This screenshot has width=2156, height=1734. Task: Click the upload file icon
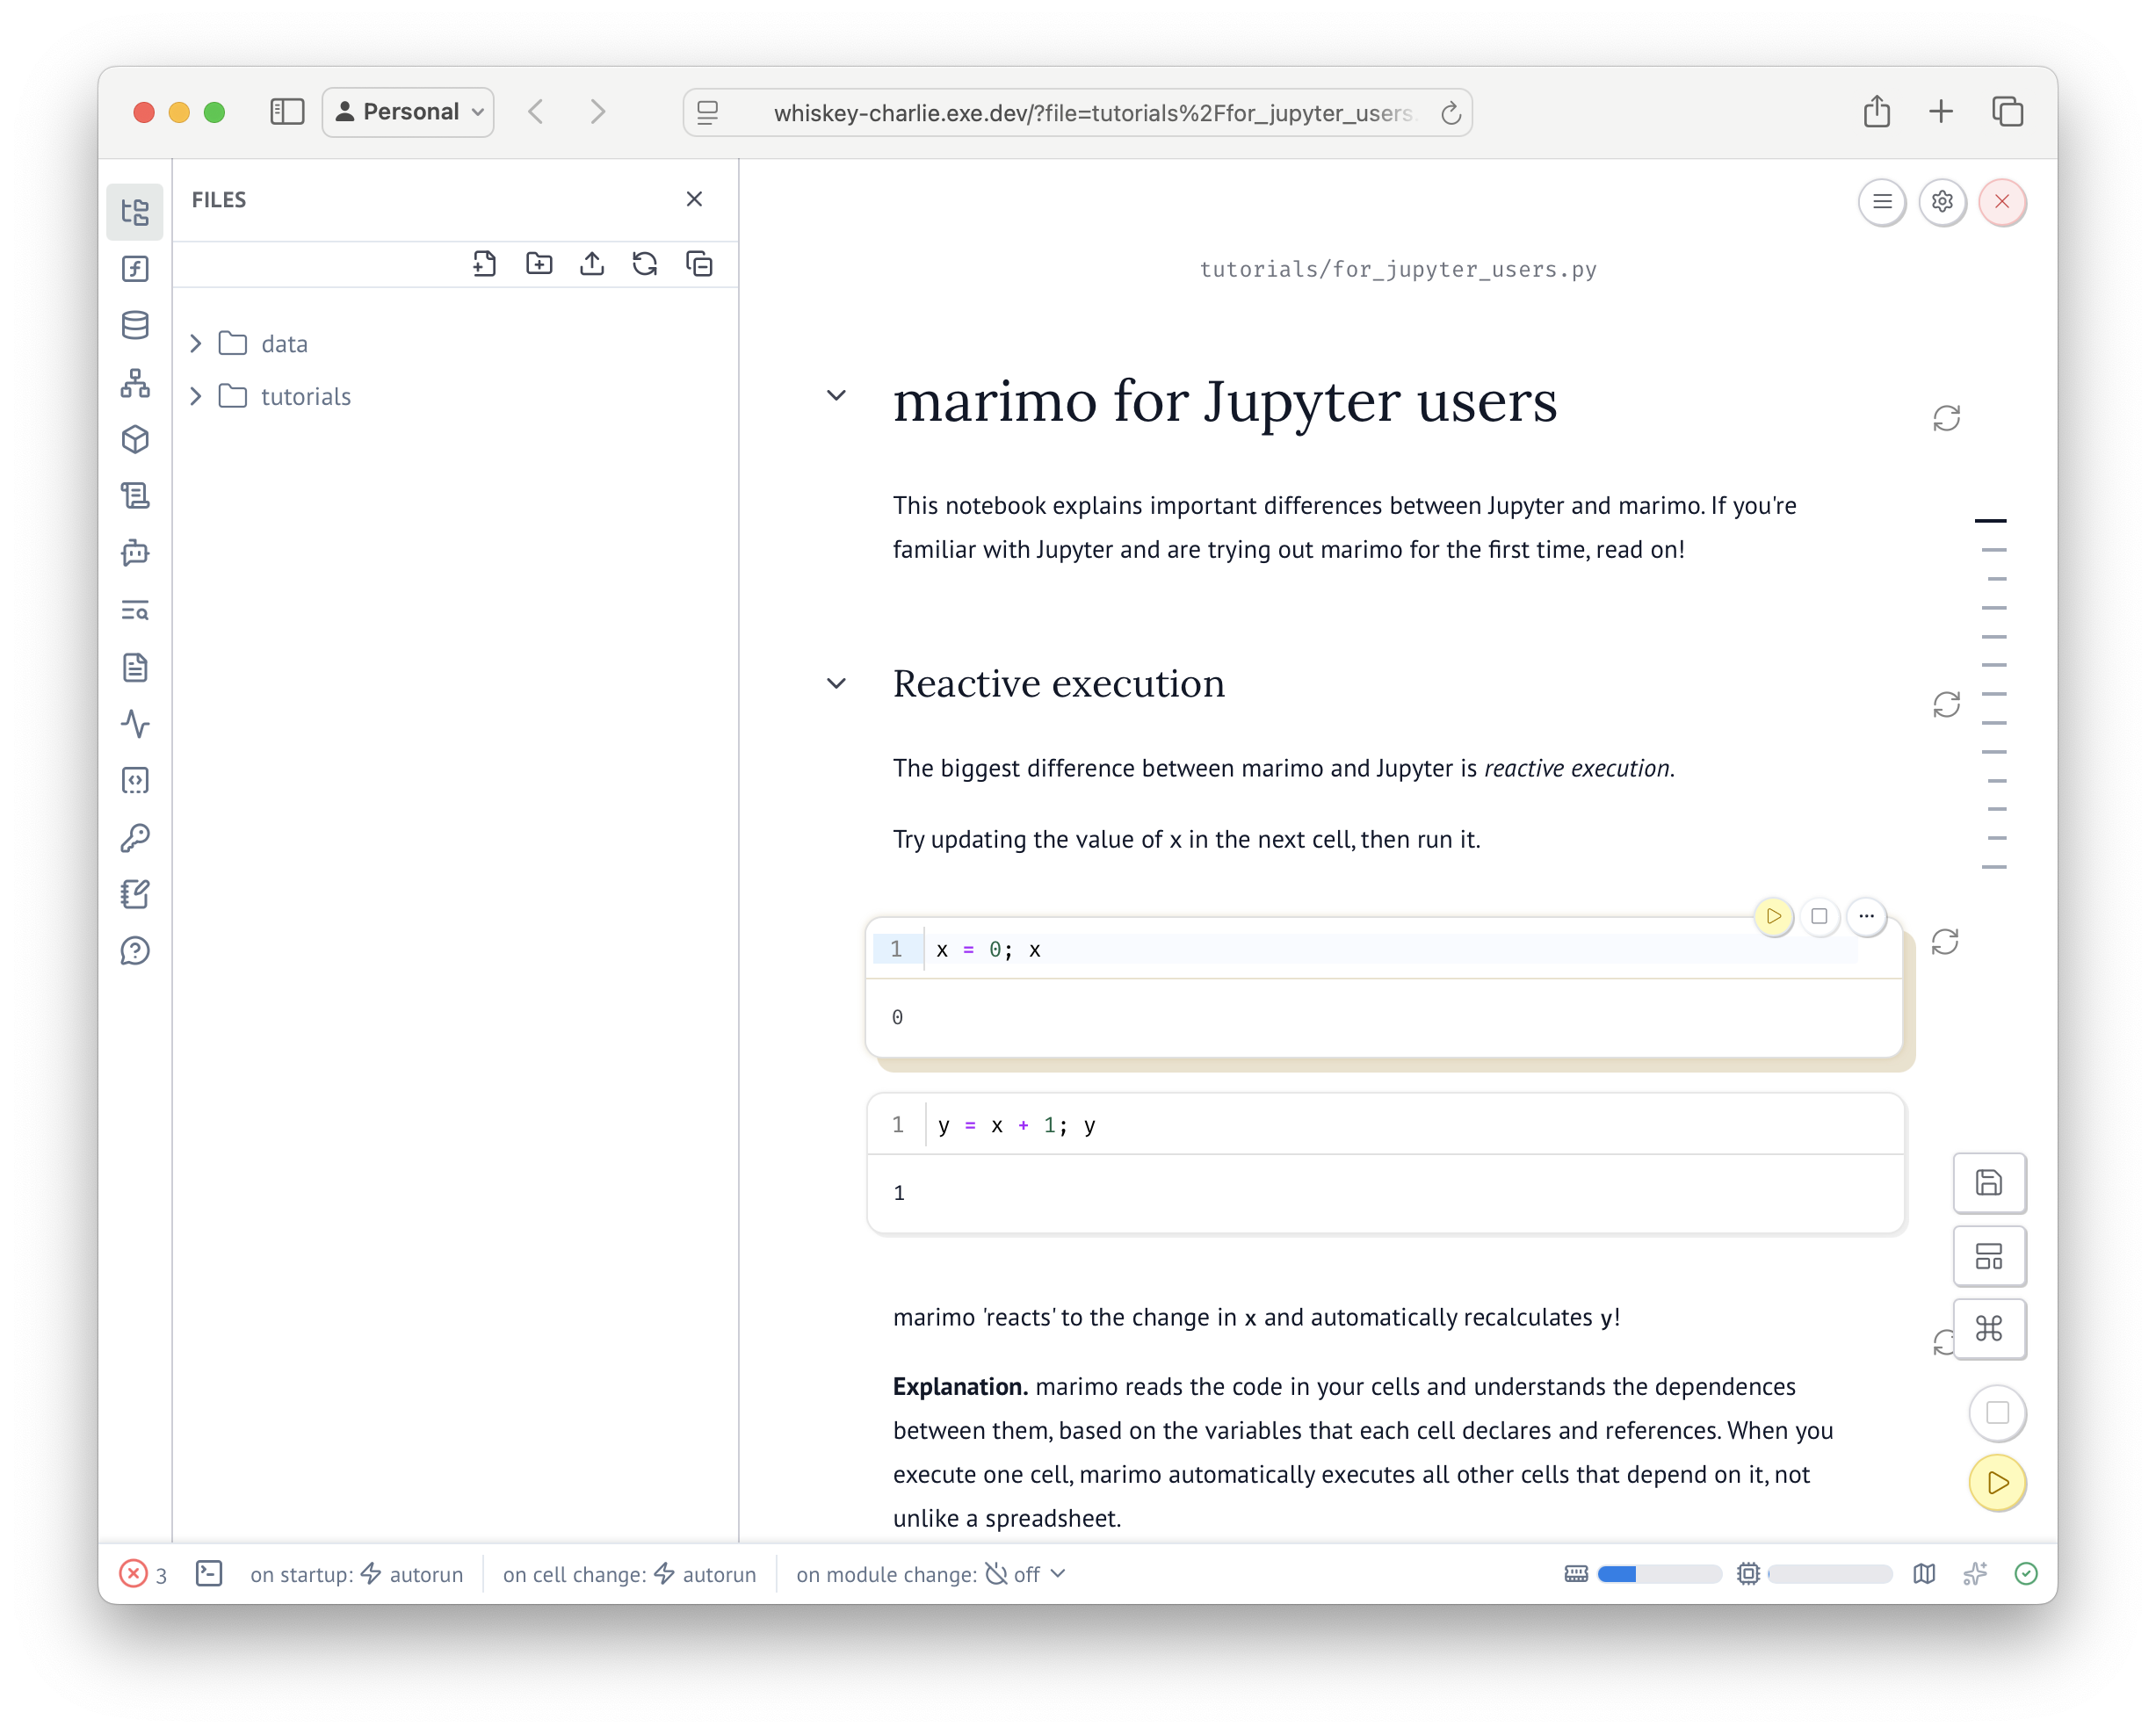592,264
